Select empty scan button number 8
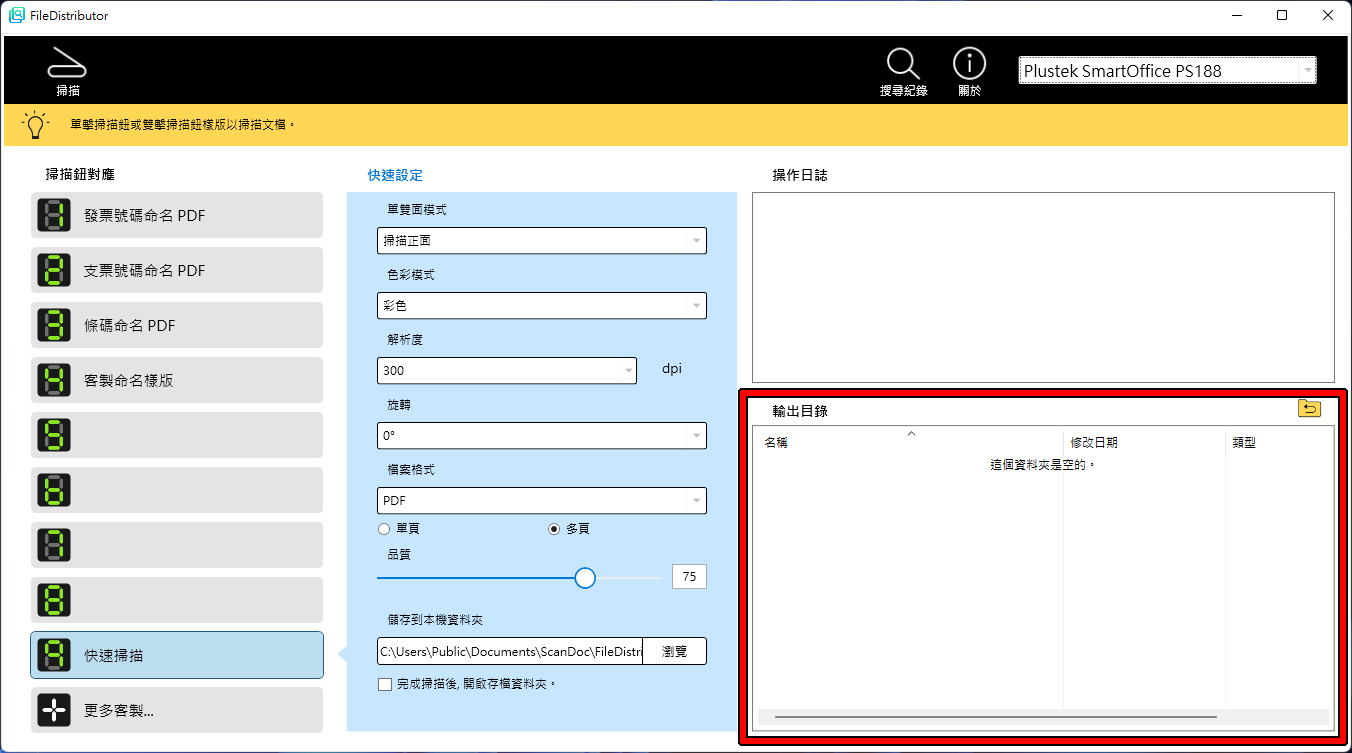Image resolution: width=1352 pixels, height=753 pixels. coord(177,600)
